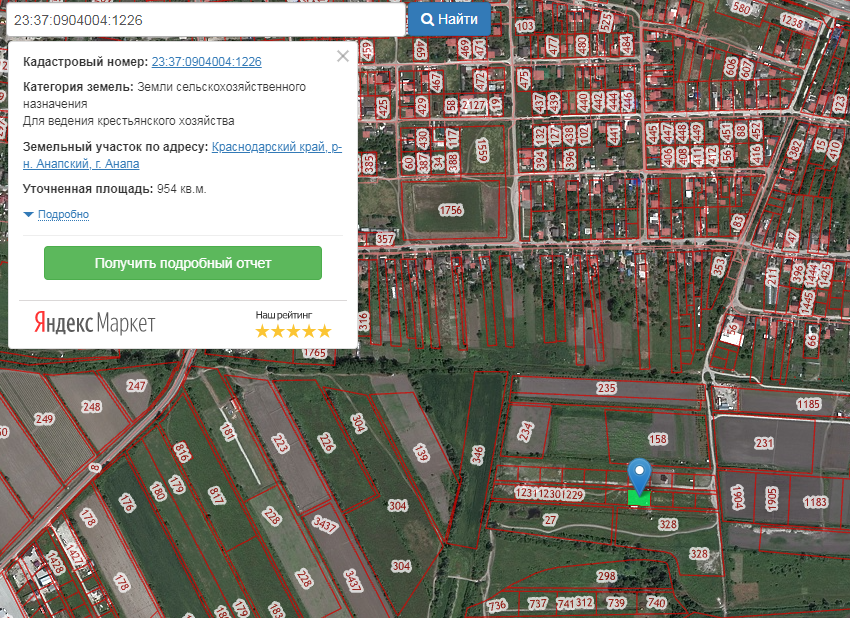The image size is (850, 618).
Task: Choose parcel 231 on the map
Action: point(764,443)
